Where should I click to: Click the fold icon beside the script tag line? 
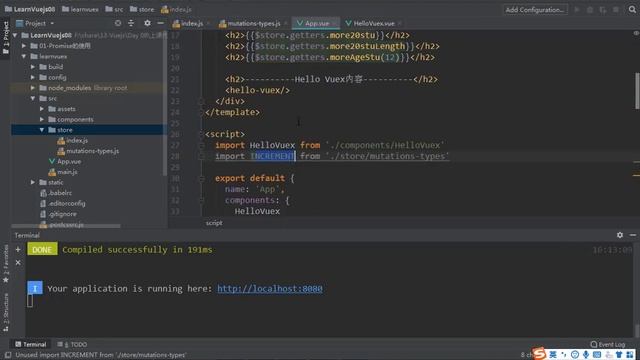coord(201,134)
